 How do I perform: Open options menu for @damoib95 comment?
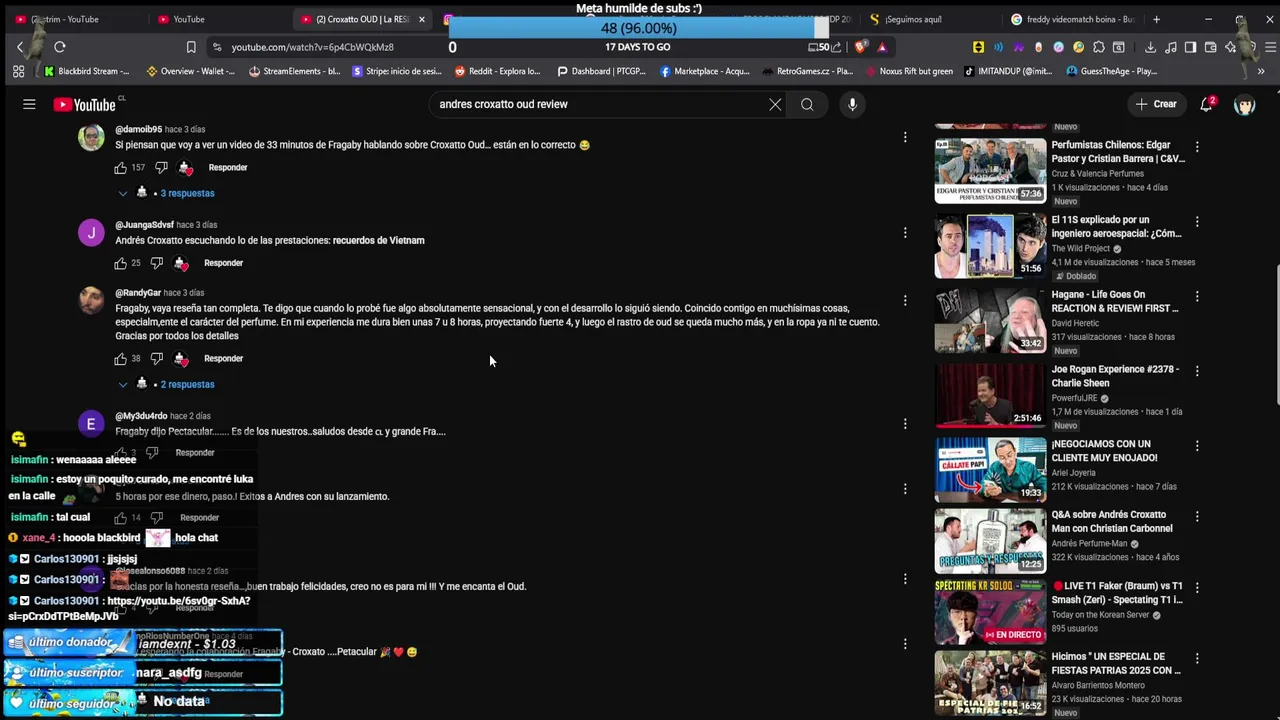pyautogui.click(x=905, y=137)
